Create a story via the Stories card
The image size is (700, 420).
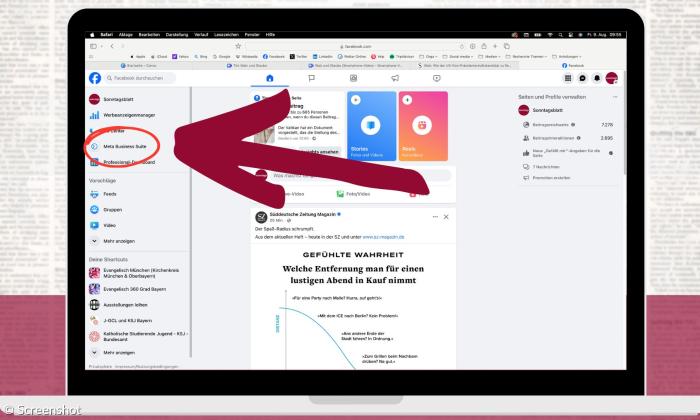pyautogui.click(x=371, y=126)
